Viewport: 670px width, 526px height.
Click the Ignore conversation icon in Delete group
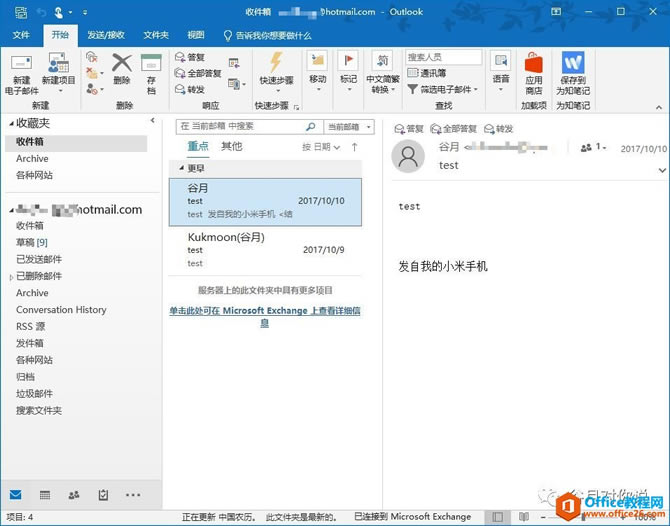point(92,57)
